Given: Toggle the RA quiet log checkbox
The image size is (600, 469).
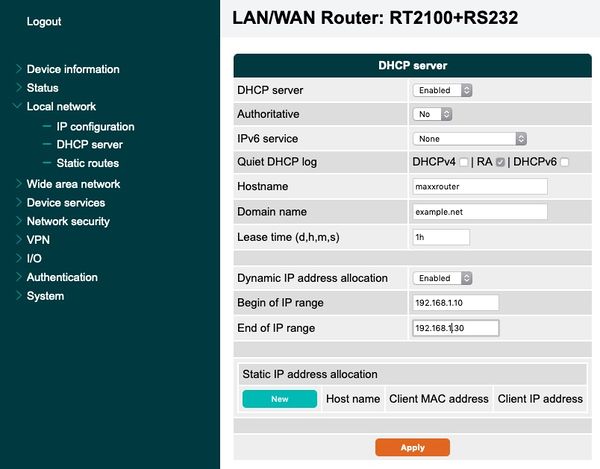Looking at the screenshot, I should 500,162.
